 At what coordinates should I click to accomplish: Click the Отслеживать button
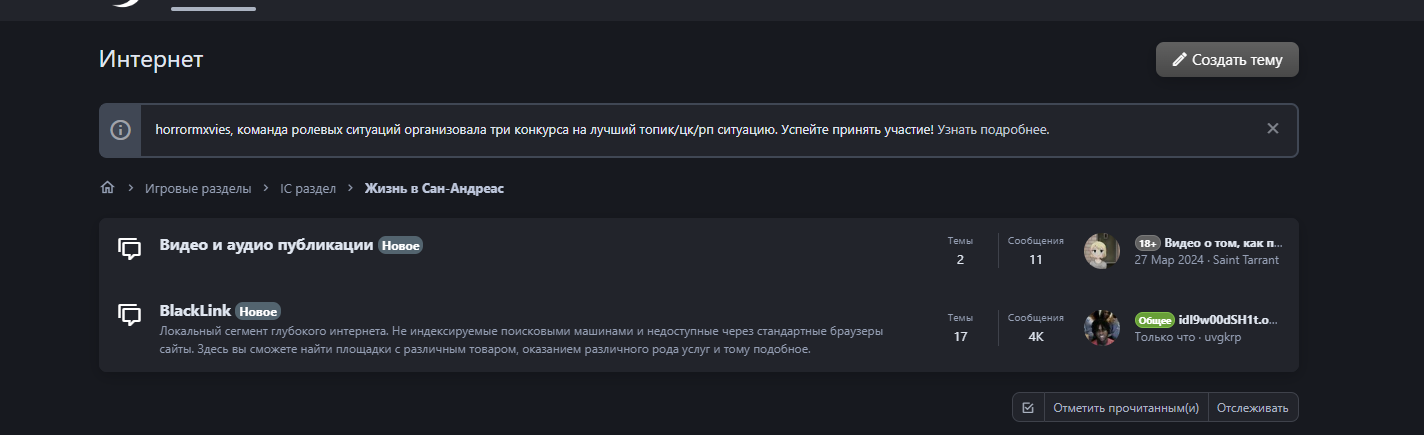point(1254,408)
